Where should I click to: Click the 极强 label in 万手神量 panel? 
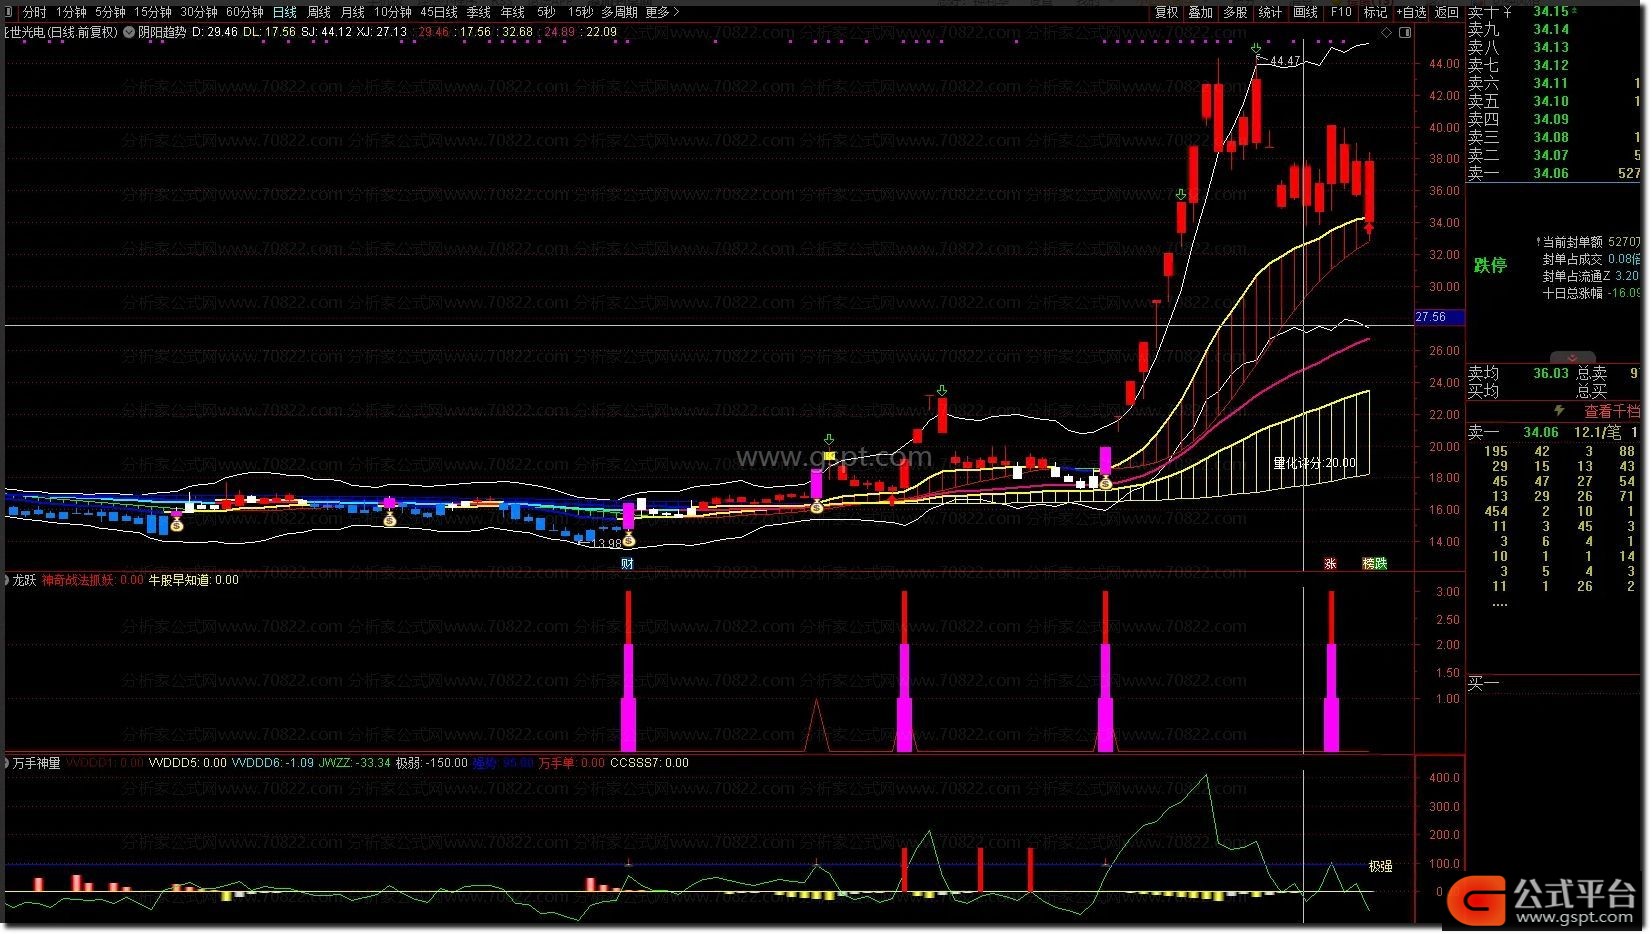tap(1381, 866)
